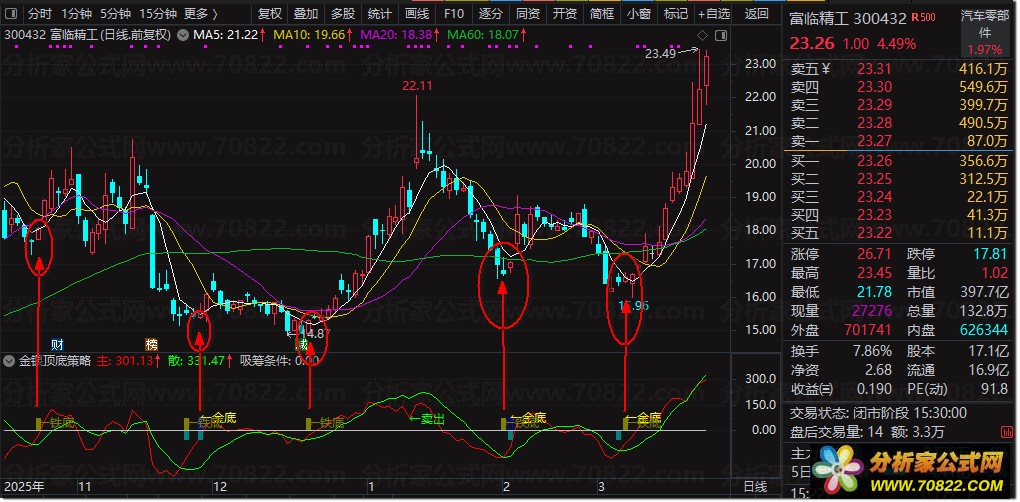
Task: Click 买四 bid price 23.23
Action: tap(874, 215)
